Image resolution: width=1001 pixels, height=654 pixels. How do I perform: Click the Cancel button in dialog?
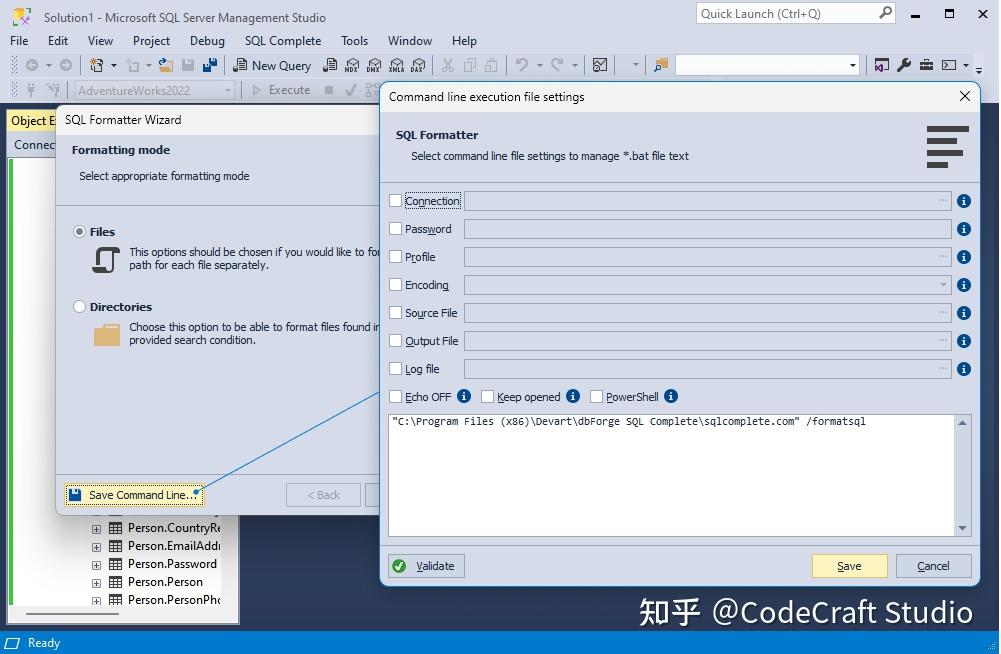pos(933,566)
